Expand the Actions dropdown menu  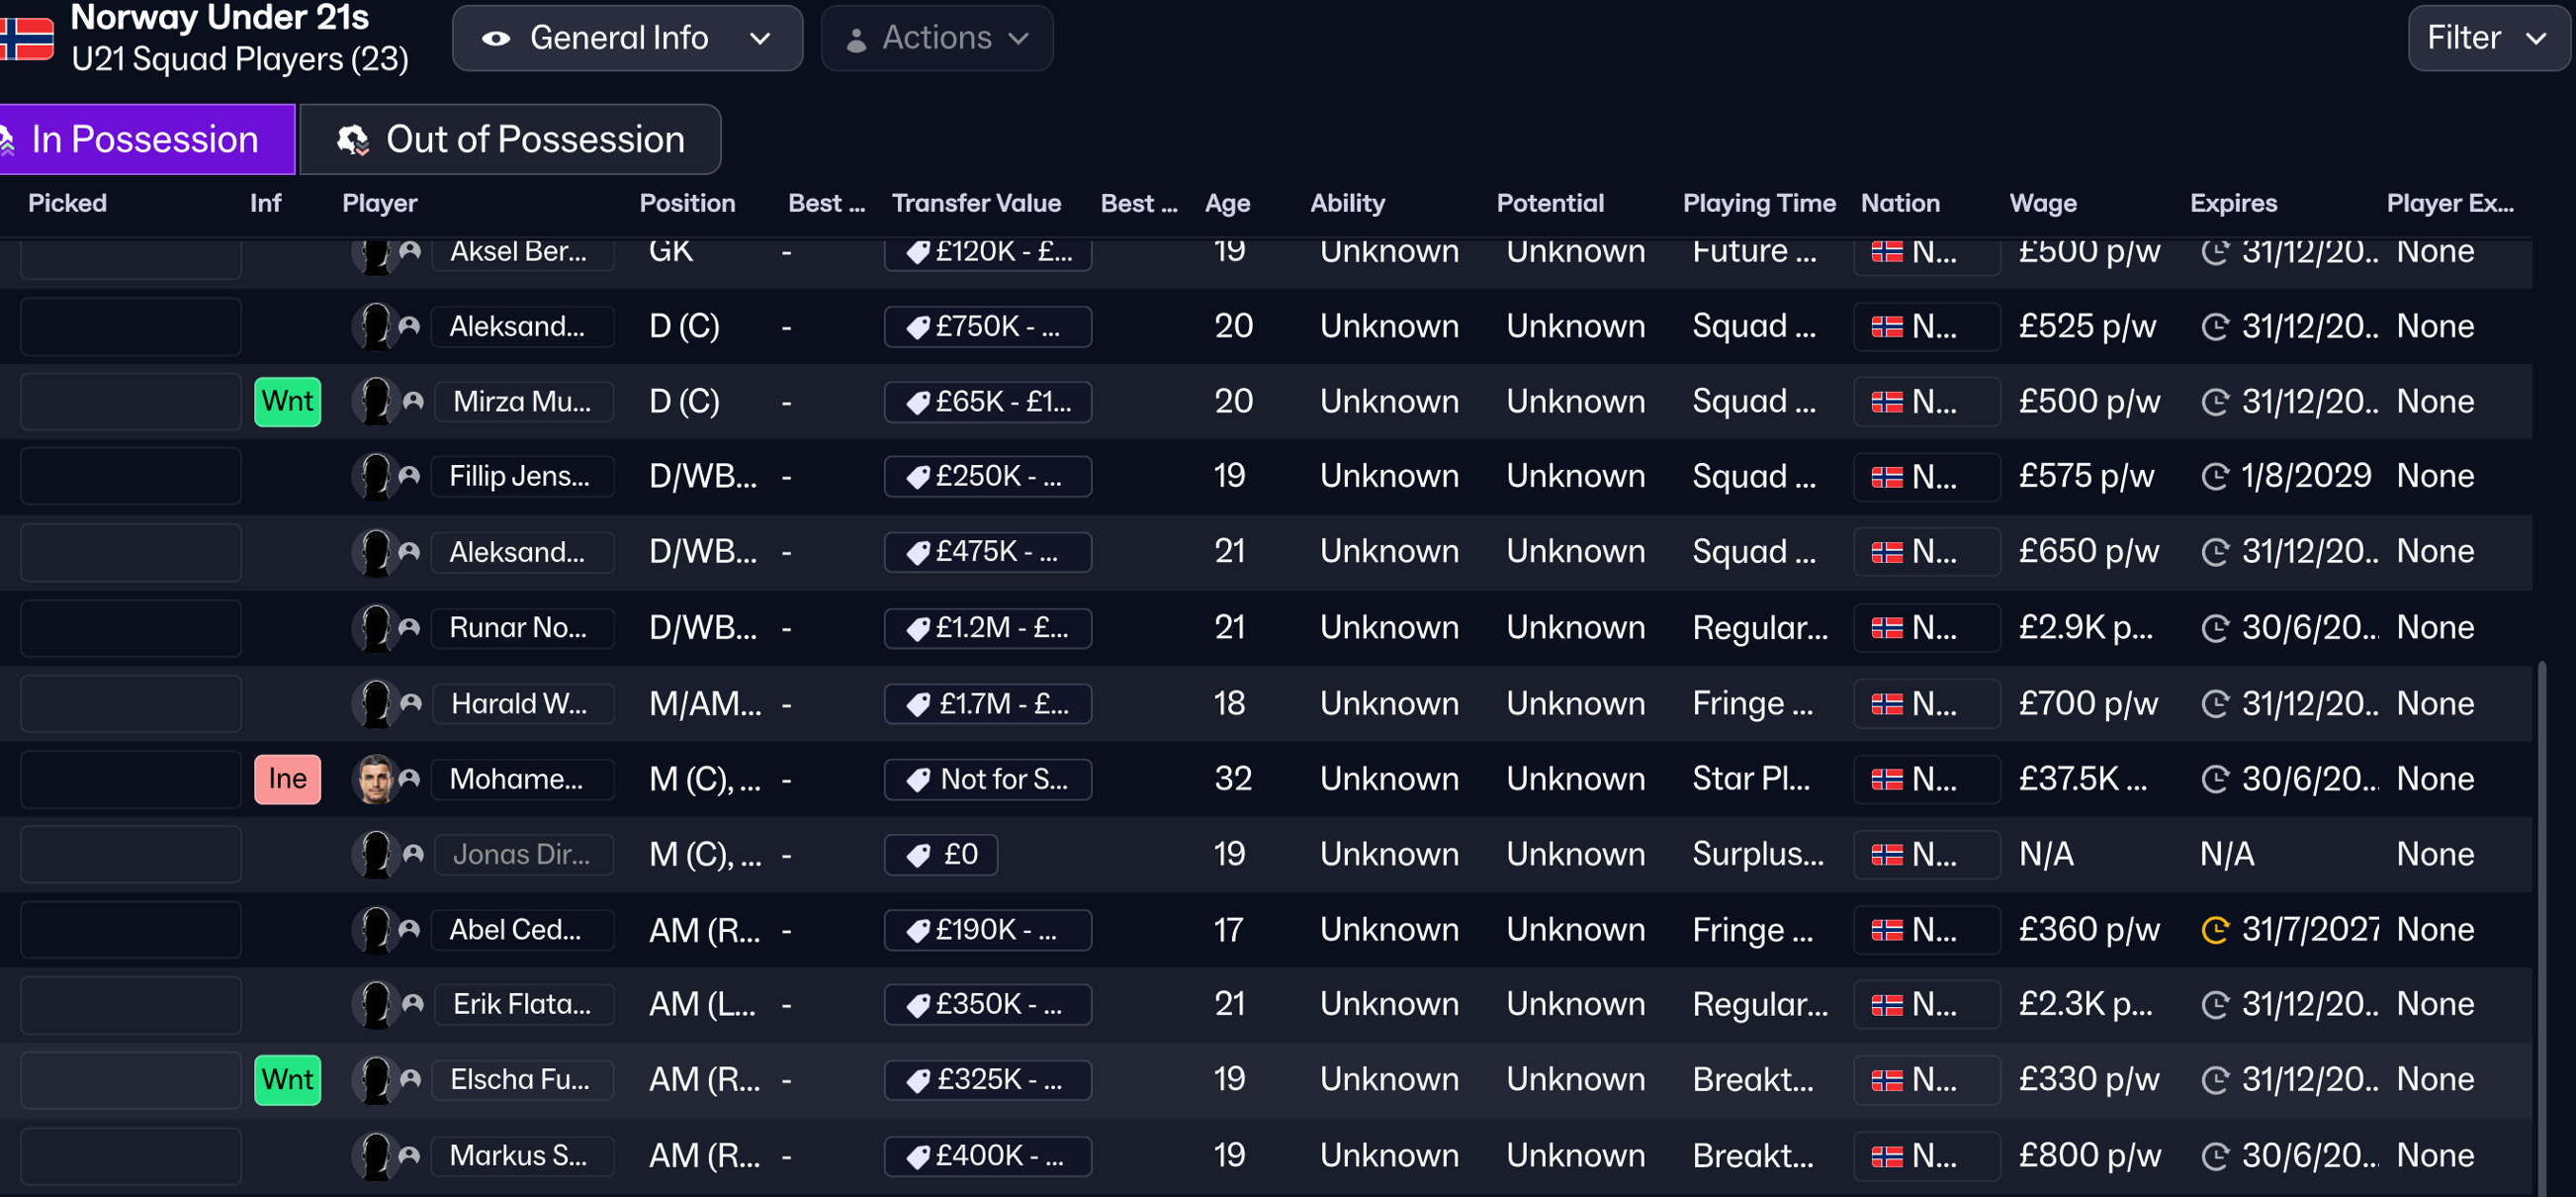936,38
